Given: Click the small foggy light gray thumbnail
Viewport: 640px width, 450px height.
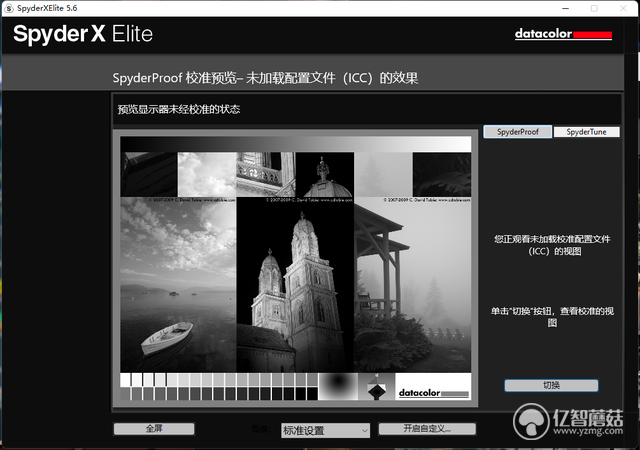Looking at the screenshot, I should [383, 174].
